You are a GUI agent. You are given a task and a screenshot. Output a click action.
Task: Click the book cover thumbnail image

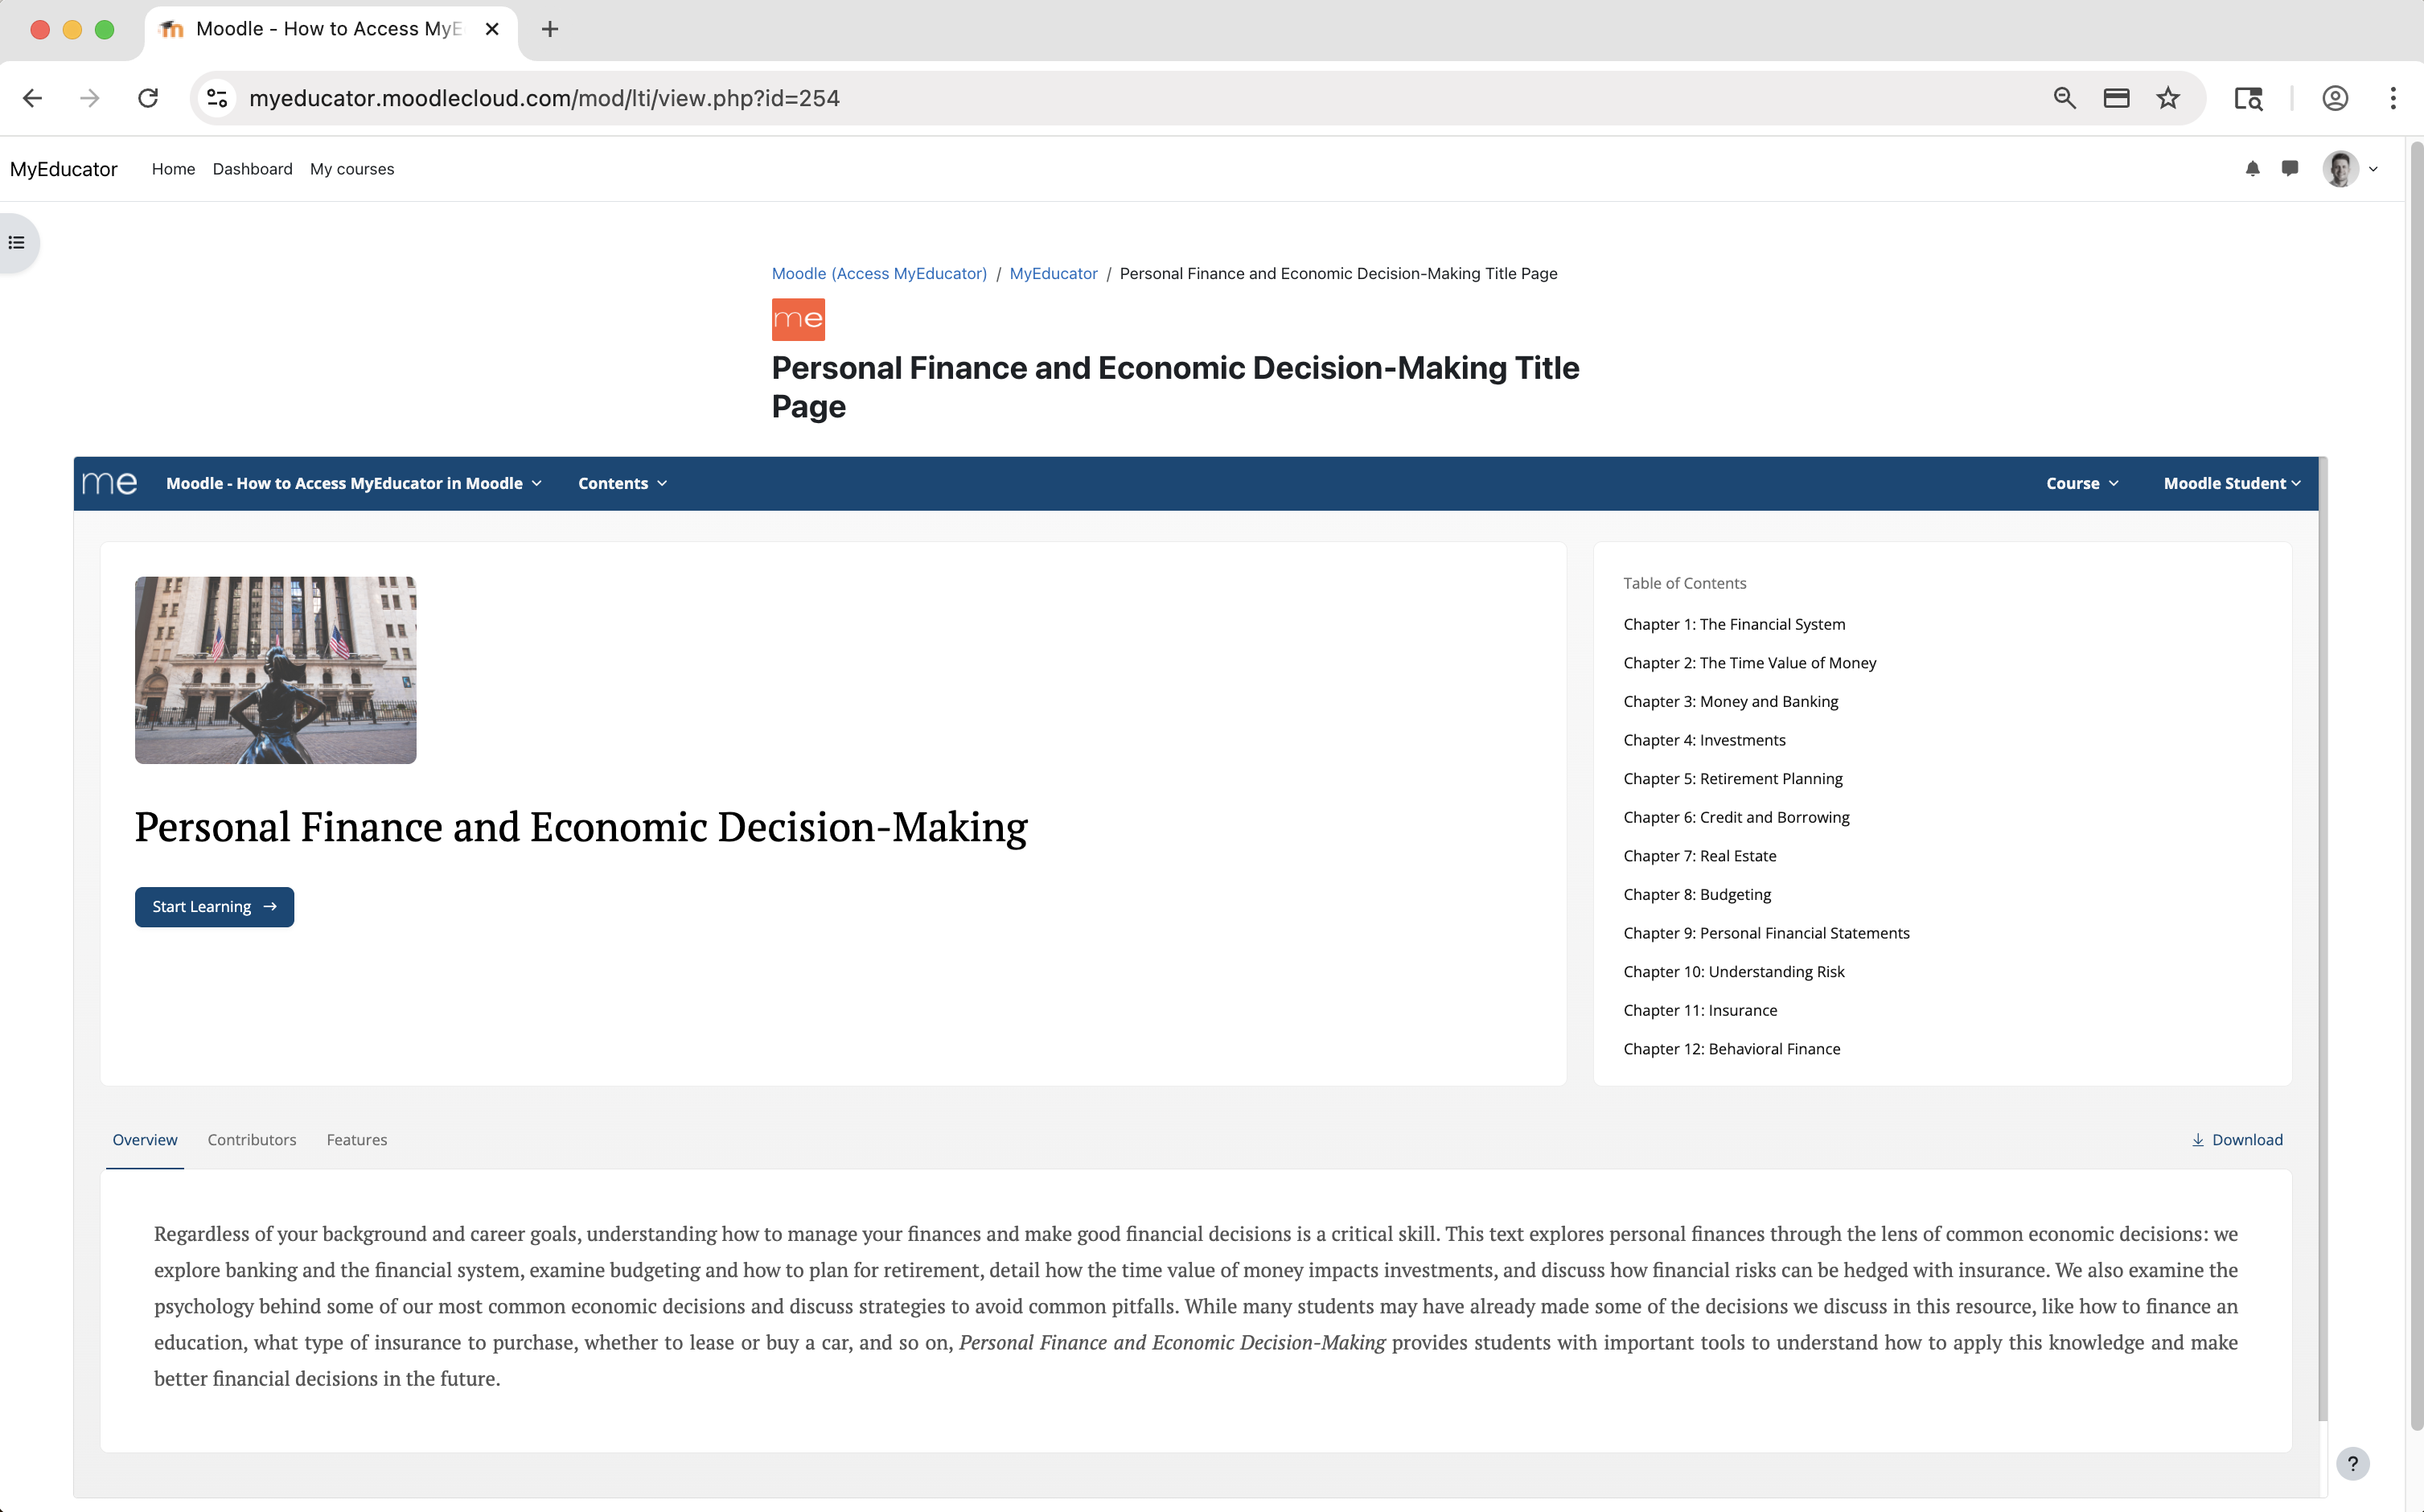click(x=276, y=670)
